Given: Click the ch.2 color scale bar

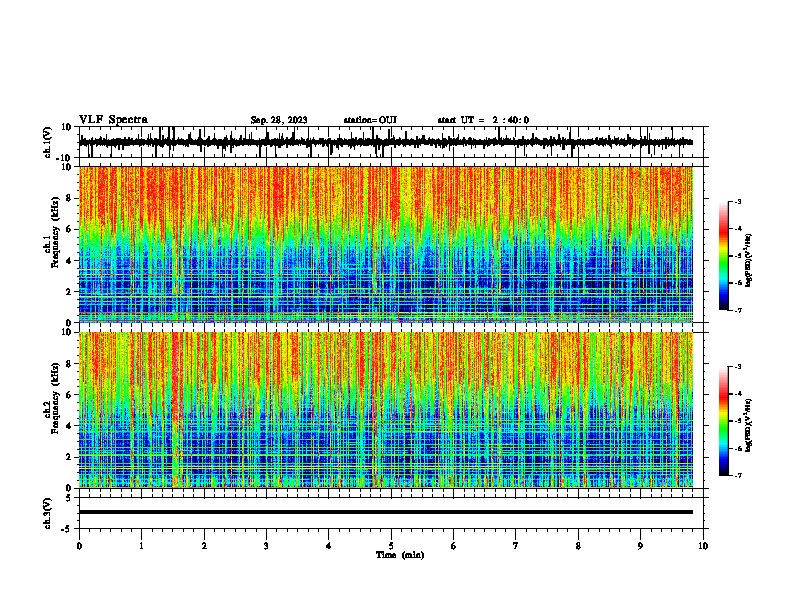Looking at the screenshot, I should pos(723,421).
